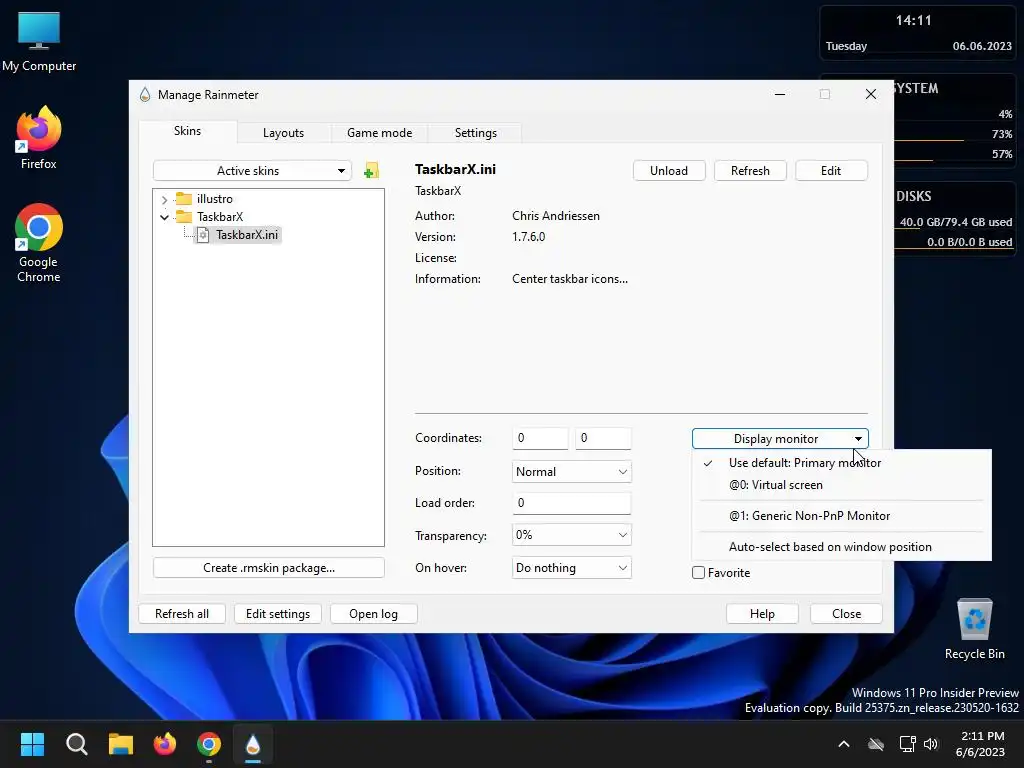Click the Load order input field
This screenshot has height=768, width=1024.
click(571, 503)
